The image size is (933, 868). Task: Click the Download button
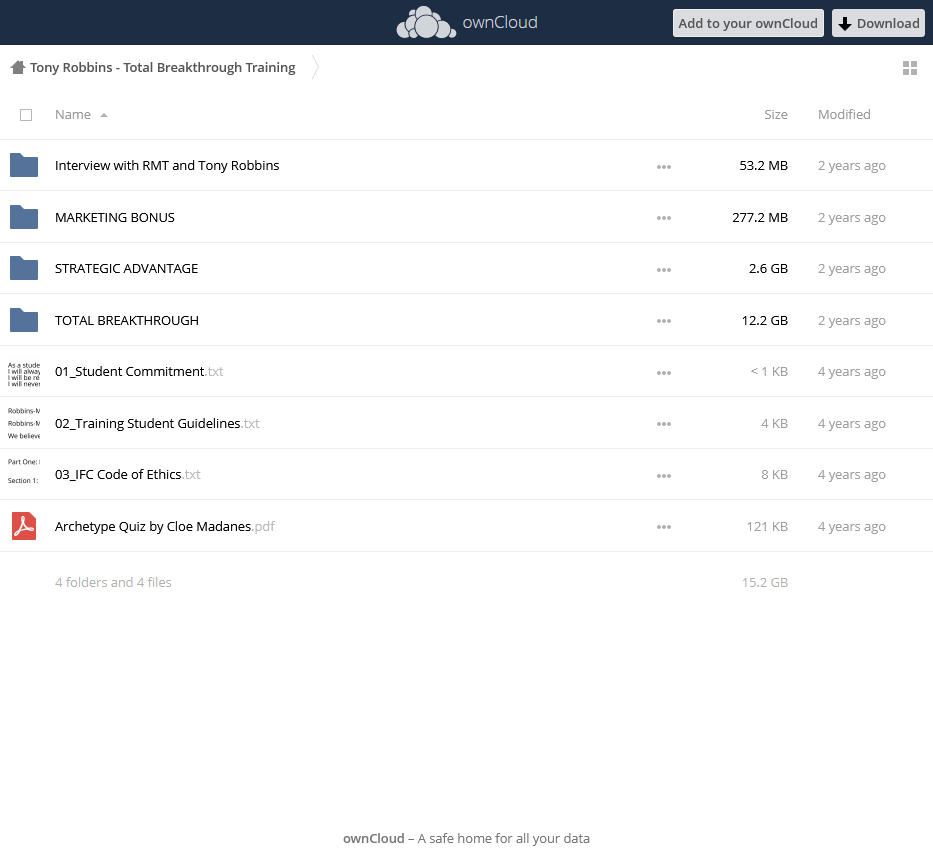tap(878, 23)
